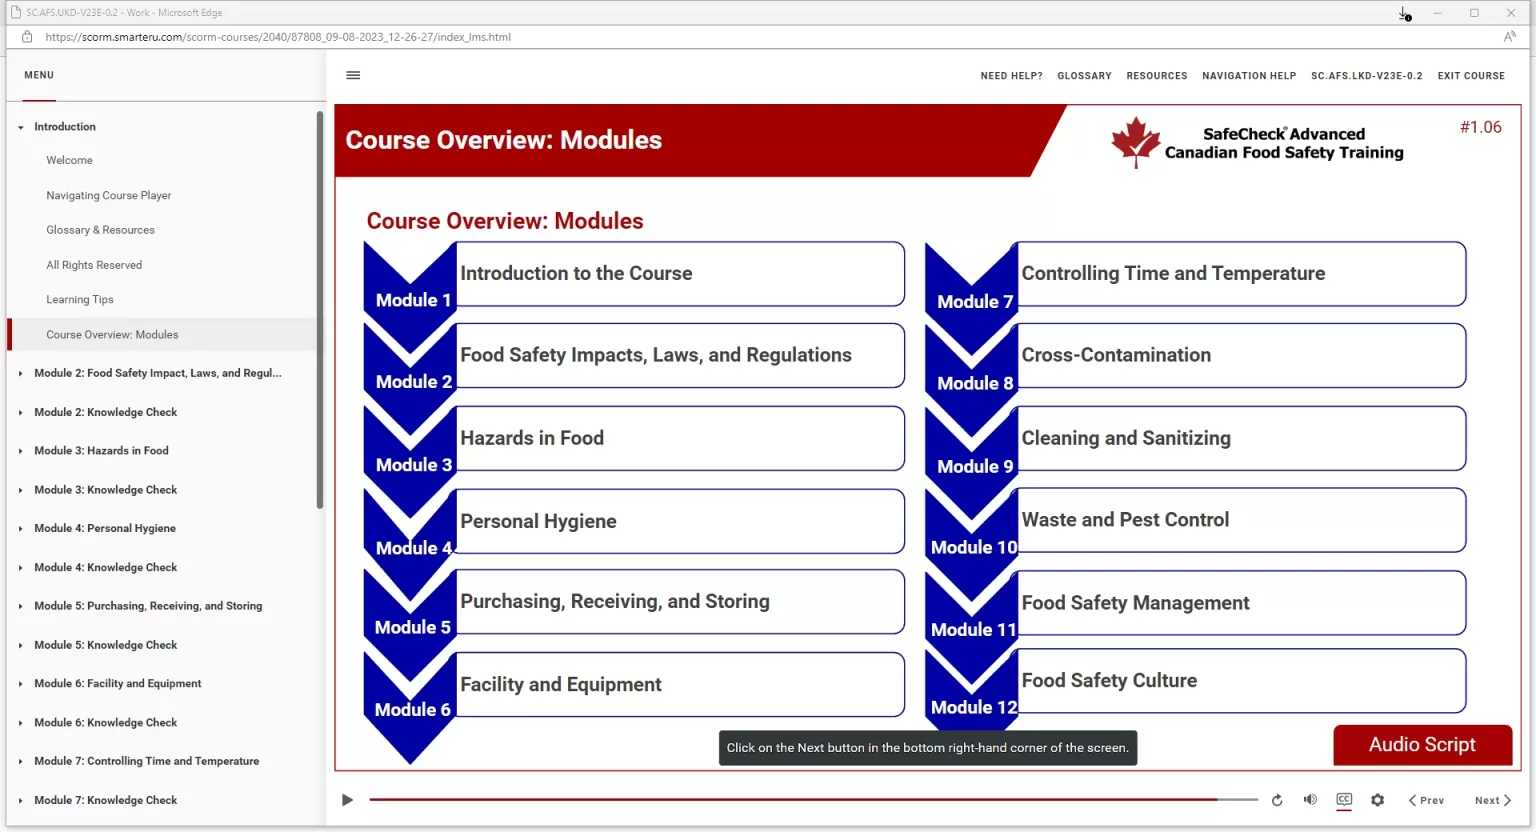
Task: Click the download icon in the browser toolbar
Action: pos(1403,13)
